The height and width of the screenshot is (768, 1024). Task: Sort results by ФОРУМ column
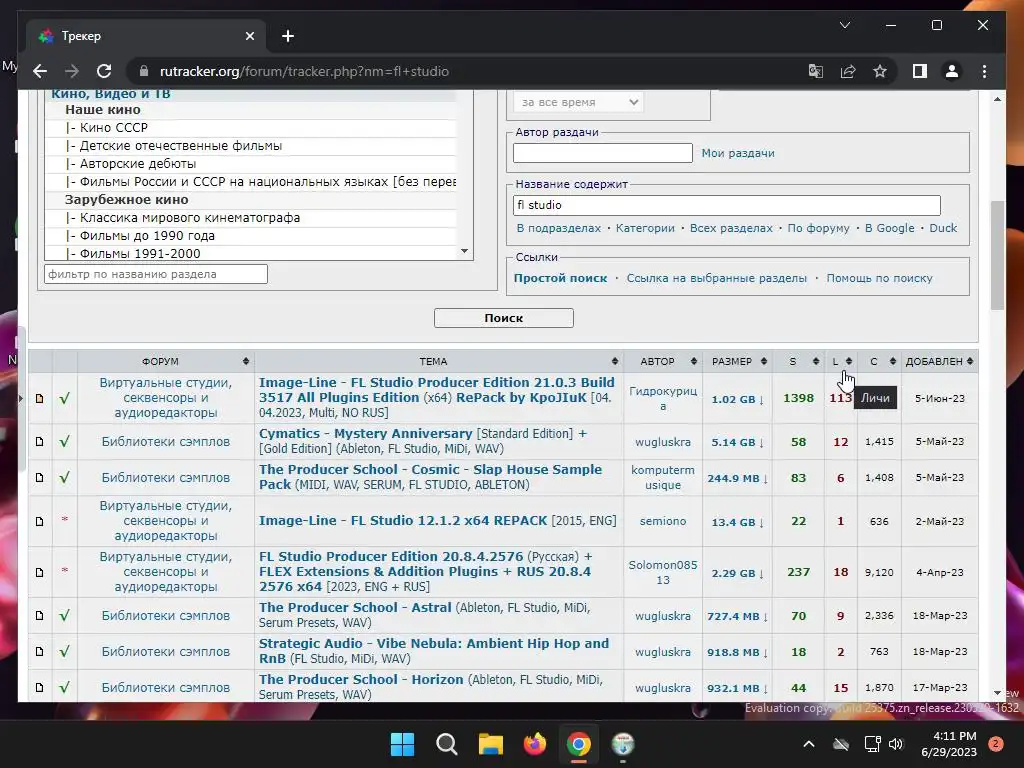[166, 361]
